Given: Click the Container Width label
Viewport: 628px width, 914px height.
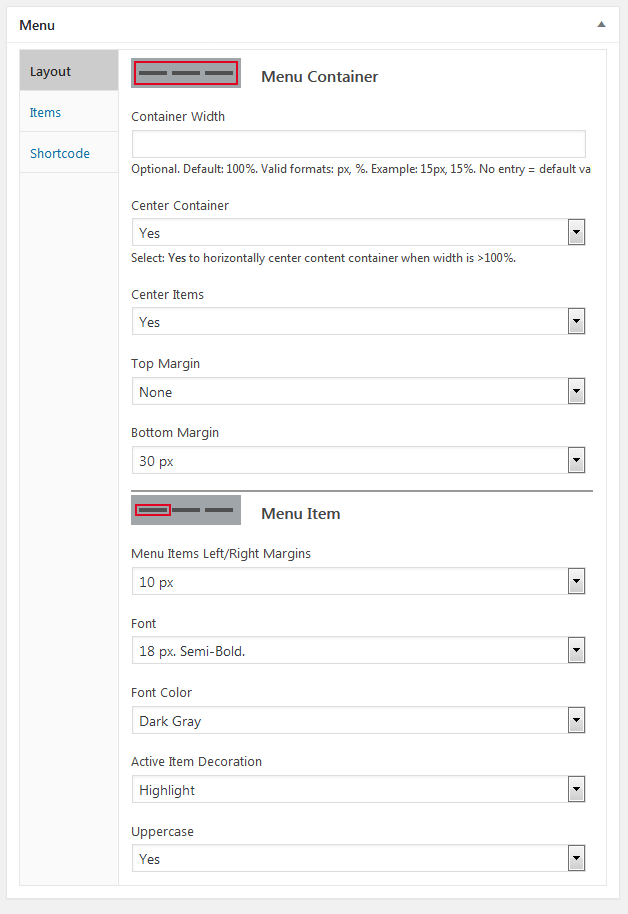Looking at the screenshot, I should (178, 116).
